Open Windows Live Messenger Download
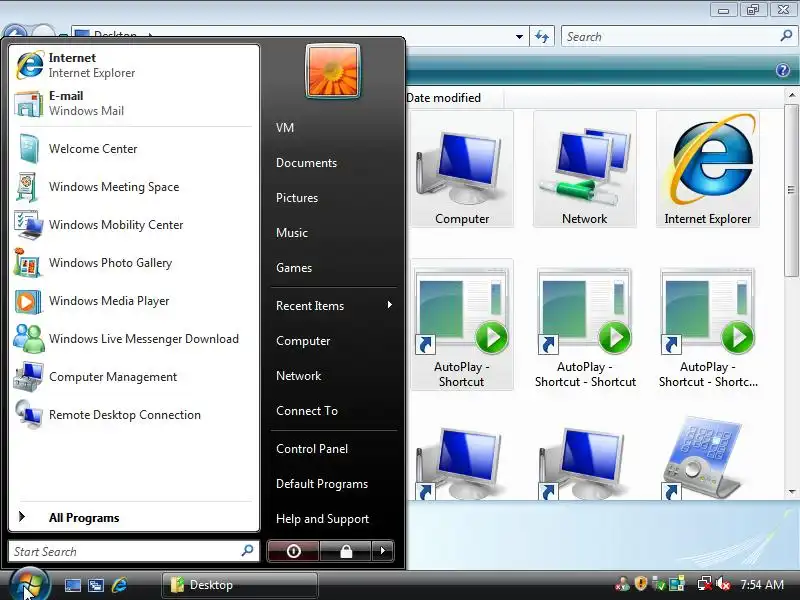Viewport: 800px width, 600px height. click(x=134, y=339)
